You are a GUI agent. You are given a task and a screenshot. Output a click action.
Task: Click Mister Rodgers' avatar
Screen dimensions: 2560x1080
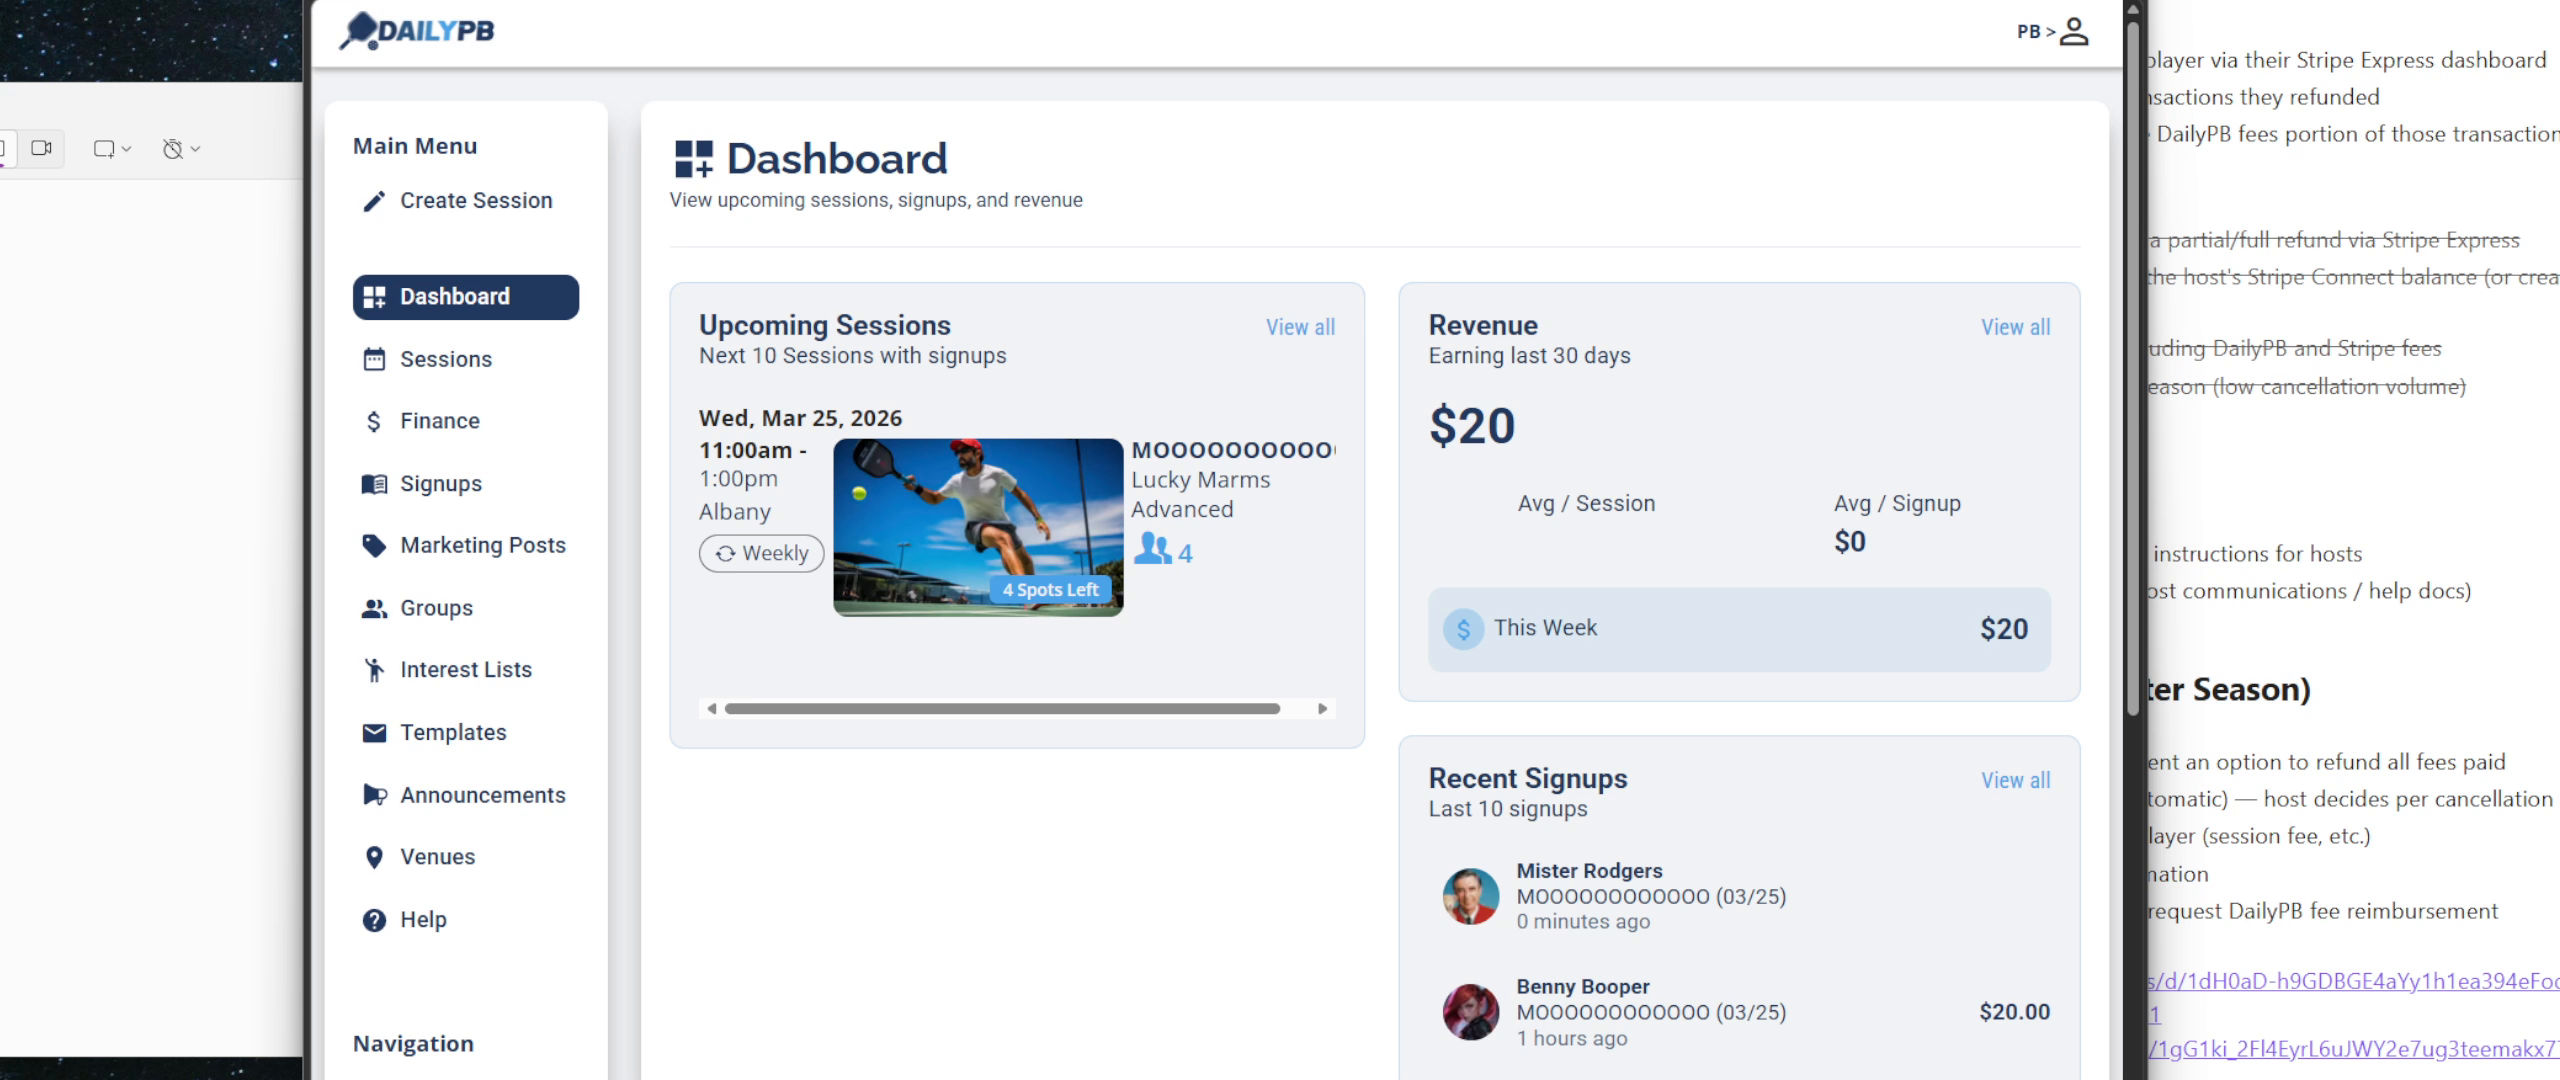click(1470, 896)
